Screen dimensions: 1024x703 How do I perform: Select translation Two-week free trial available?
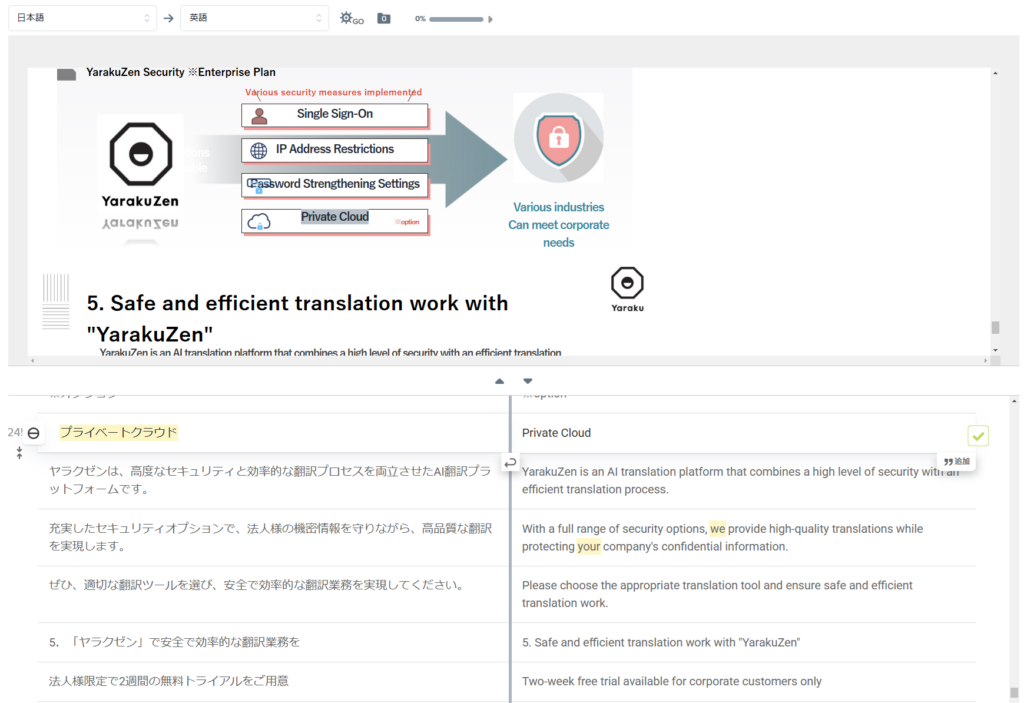point(672,681)
